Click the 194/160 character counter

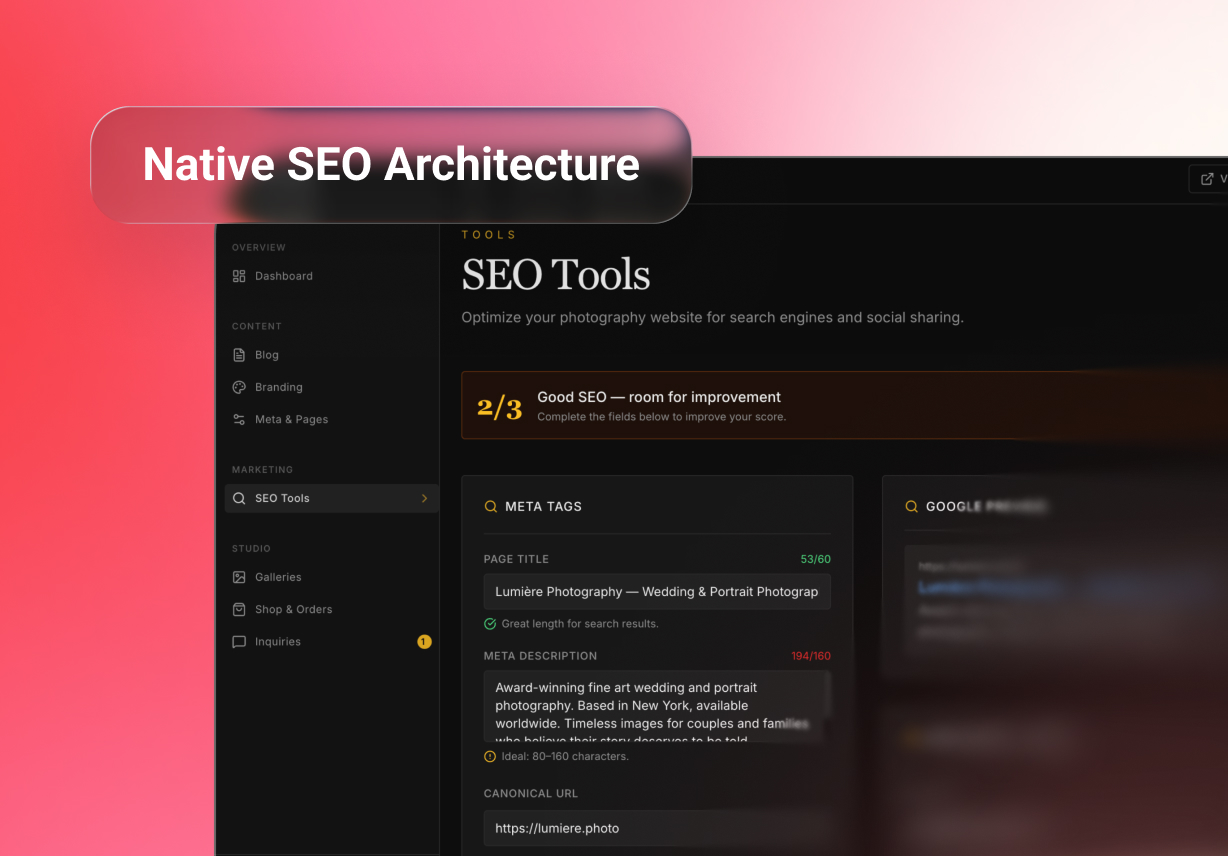tap(811, 656)
